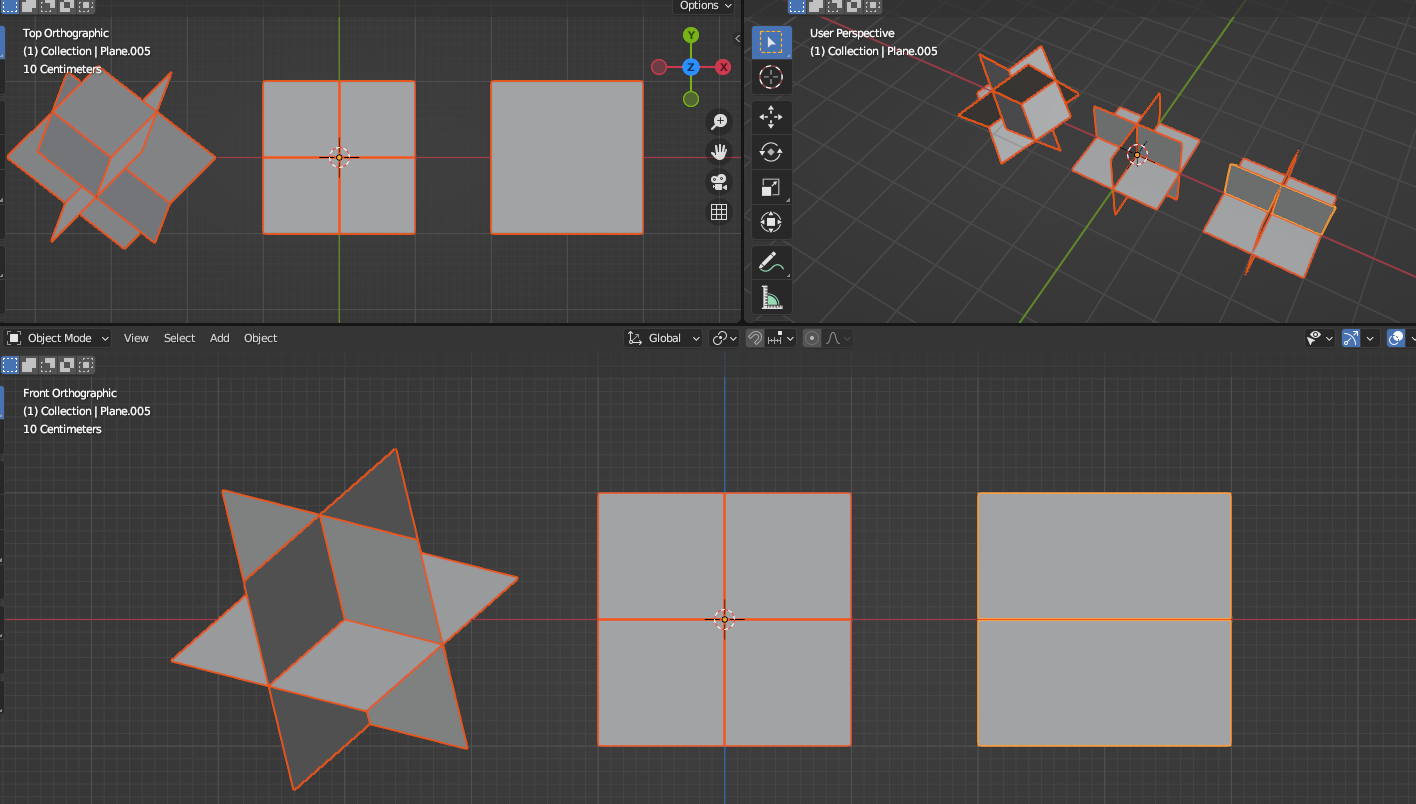Open the snapping options dropdown
Screen dimensions: 1416x804
point(781,338)
